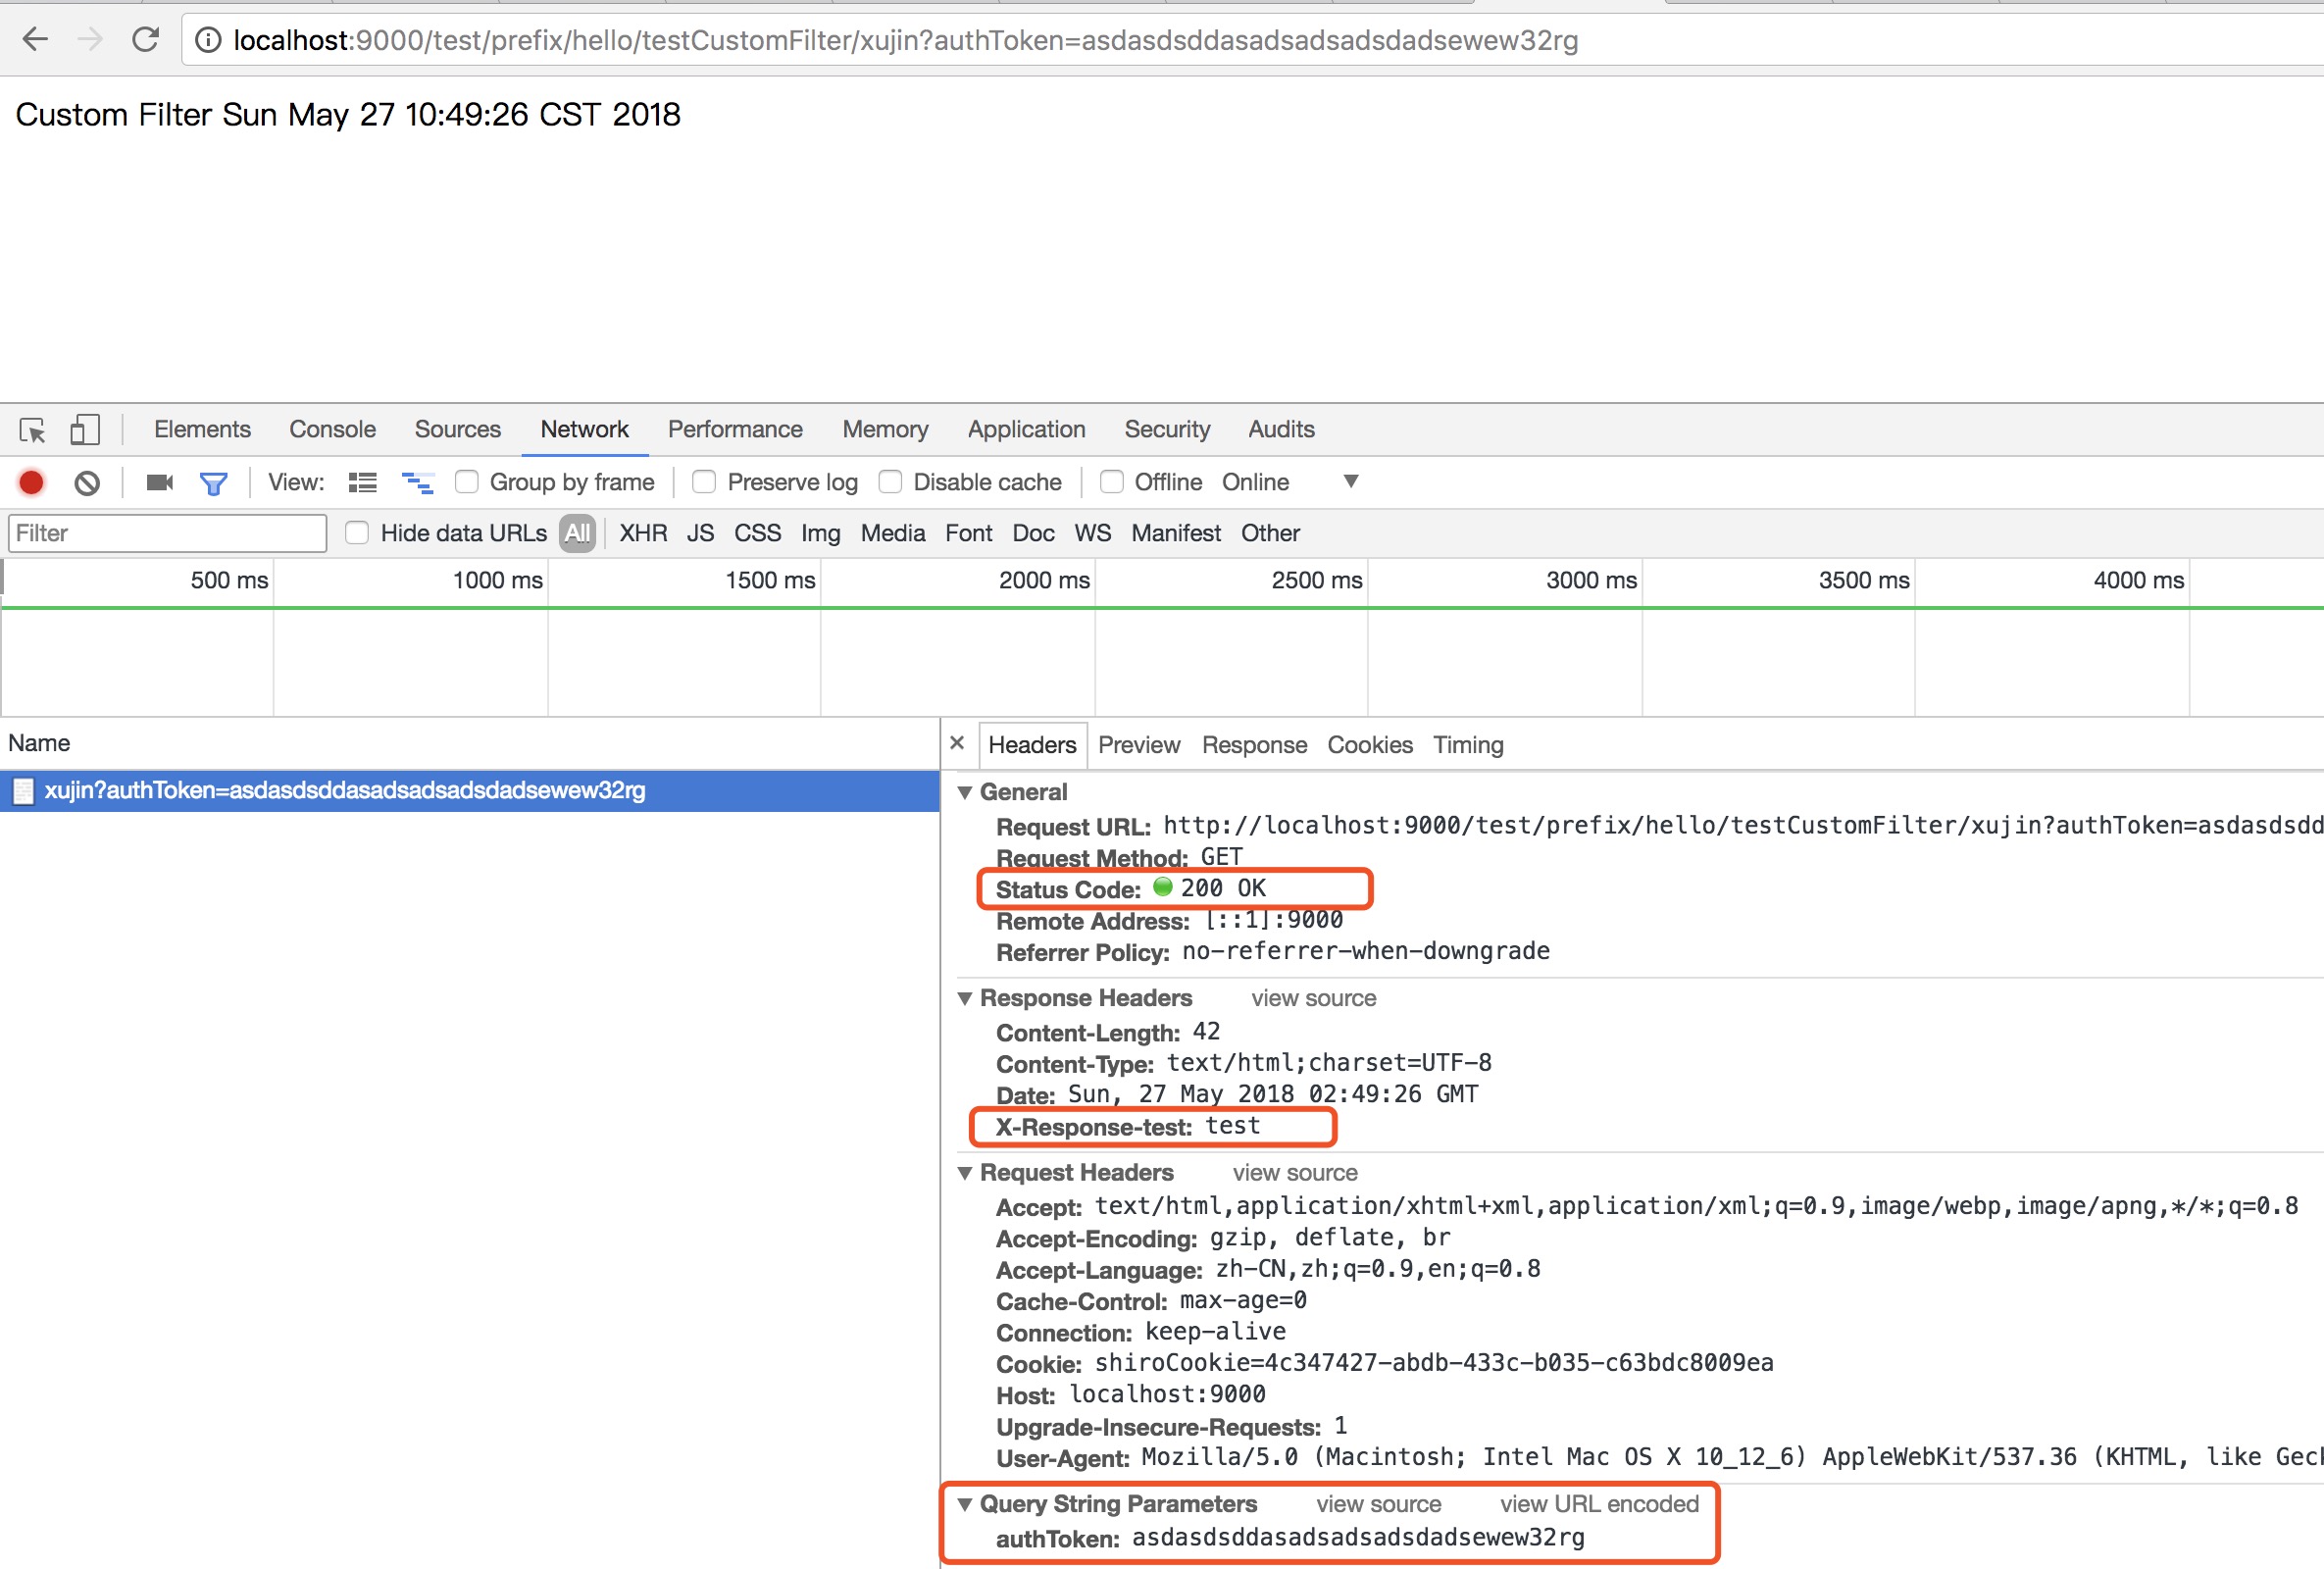Collapse the Response Headers section
Image resolution: width=2324 pixels, height=1569 pixels.
click(x=965, y=998)
